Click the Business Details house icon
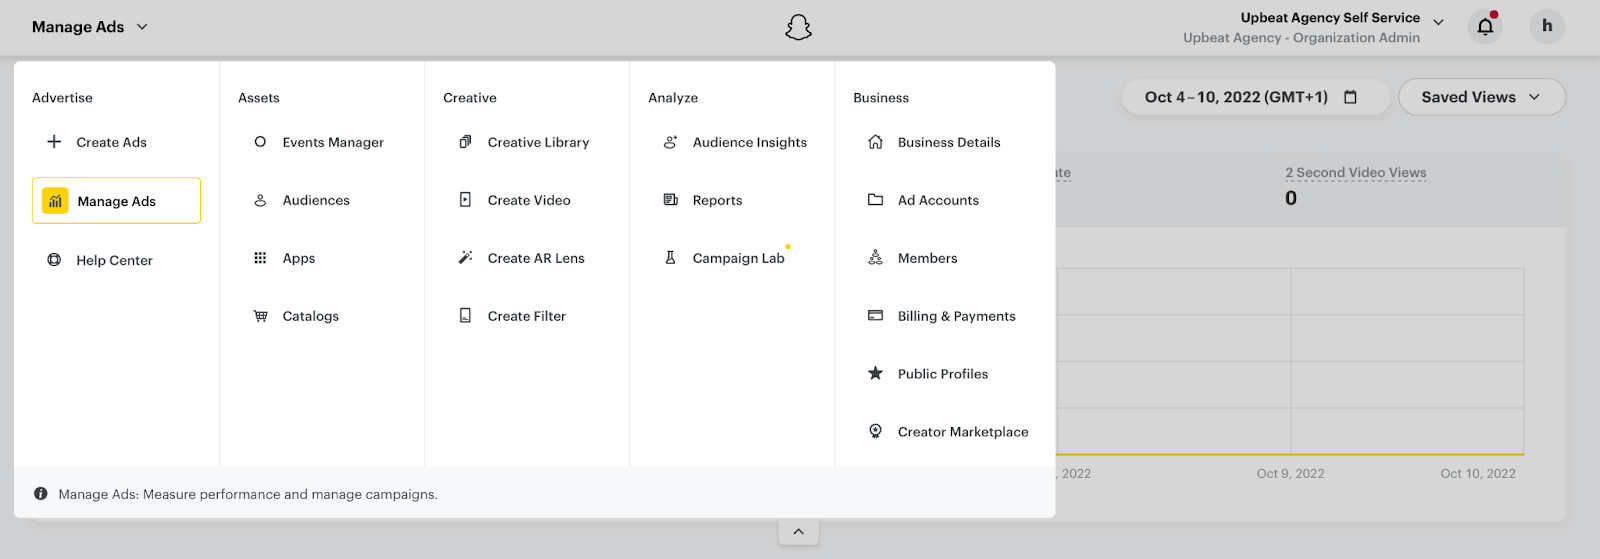Image resolution: width=1600 pixels, height=559 pixels. coord(875,142)
